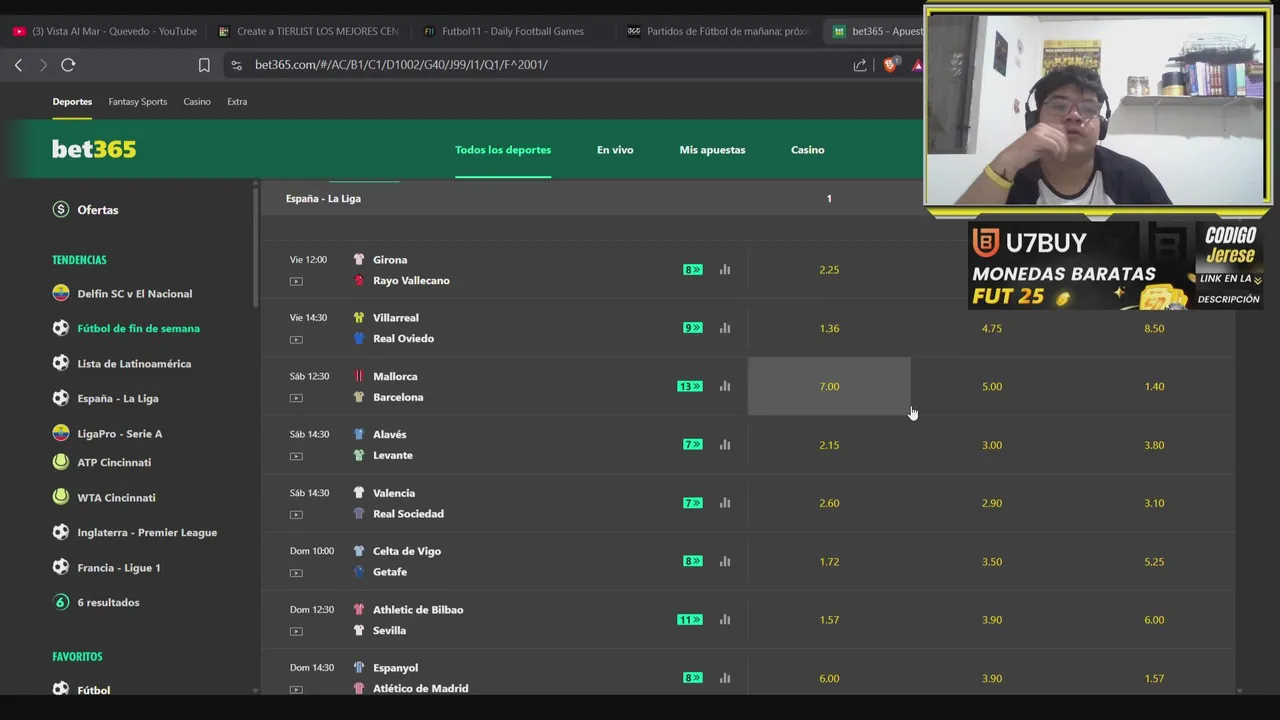The width and height of the screenshot is (1280, 720).
Task: Select Real Sociedad win odds 3.10
Action: [1154, 503]
